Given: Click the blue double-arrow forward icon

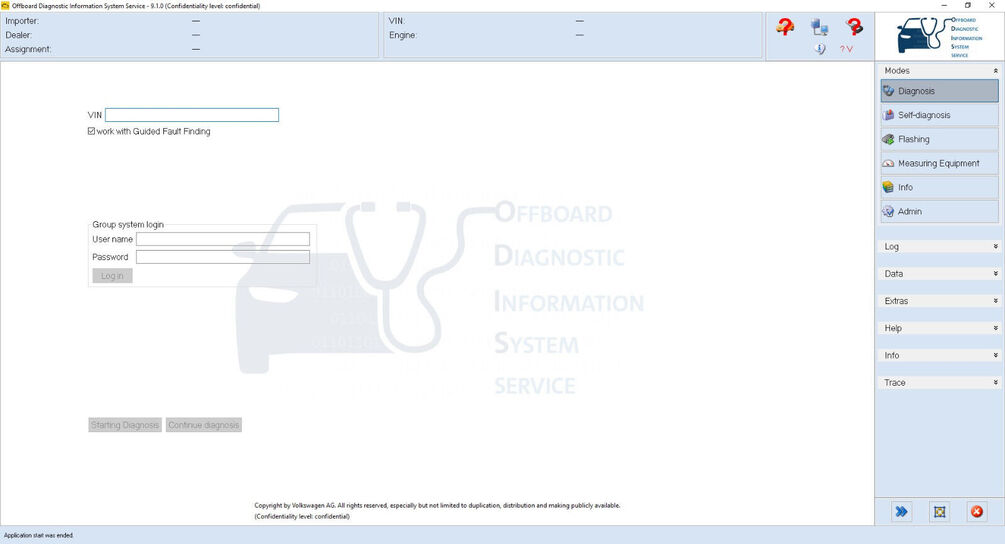Looking at the screenshot, I should tap(902, 511).
